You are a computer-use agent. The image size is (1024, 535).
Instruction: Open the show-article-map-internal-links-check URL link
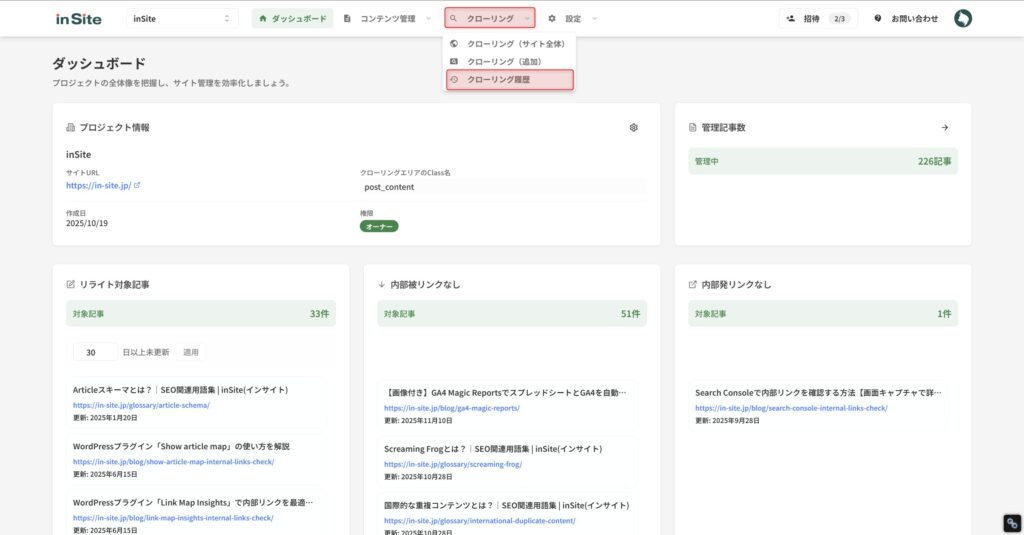pos(173,462)
